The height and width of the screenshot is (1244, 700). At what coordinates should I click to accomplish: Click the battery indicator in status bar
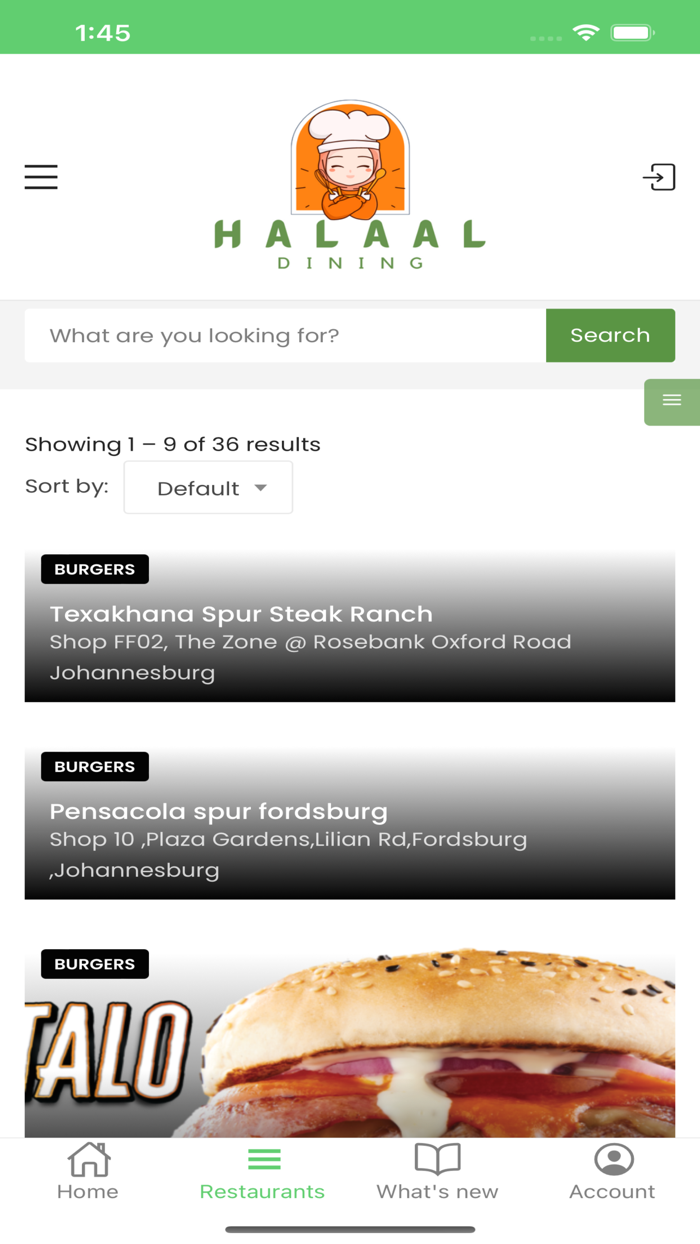point(632,33)
